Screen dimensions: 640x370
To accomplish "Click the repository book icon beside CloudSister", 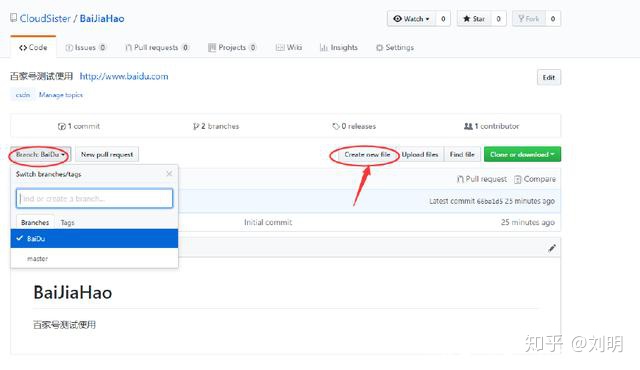I will click(13, 18).
